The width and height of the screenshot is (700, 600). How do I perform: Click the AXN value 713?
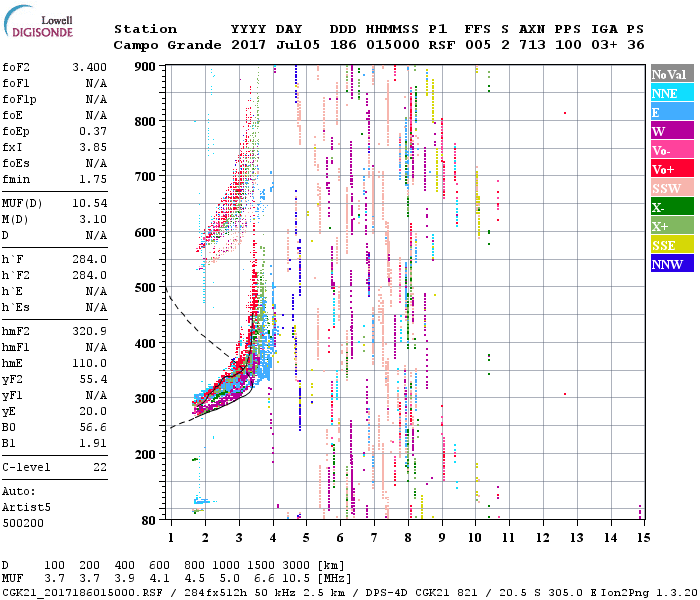pyautogui.click(x=532, y=45)
